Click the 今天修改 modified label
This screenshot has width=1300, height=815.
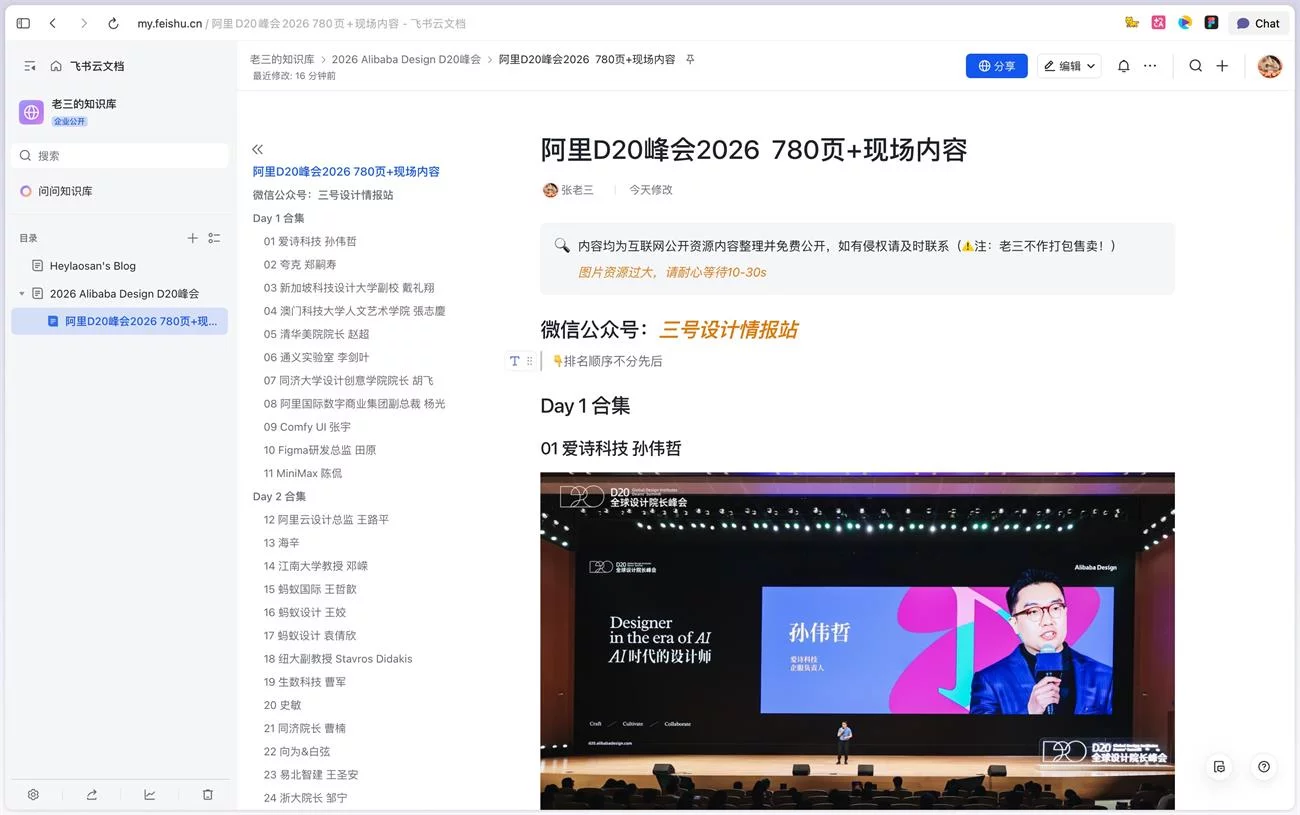coord(651,190)
